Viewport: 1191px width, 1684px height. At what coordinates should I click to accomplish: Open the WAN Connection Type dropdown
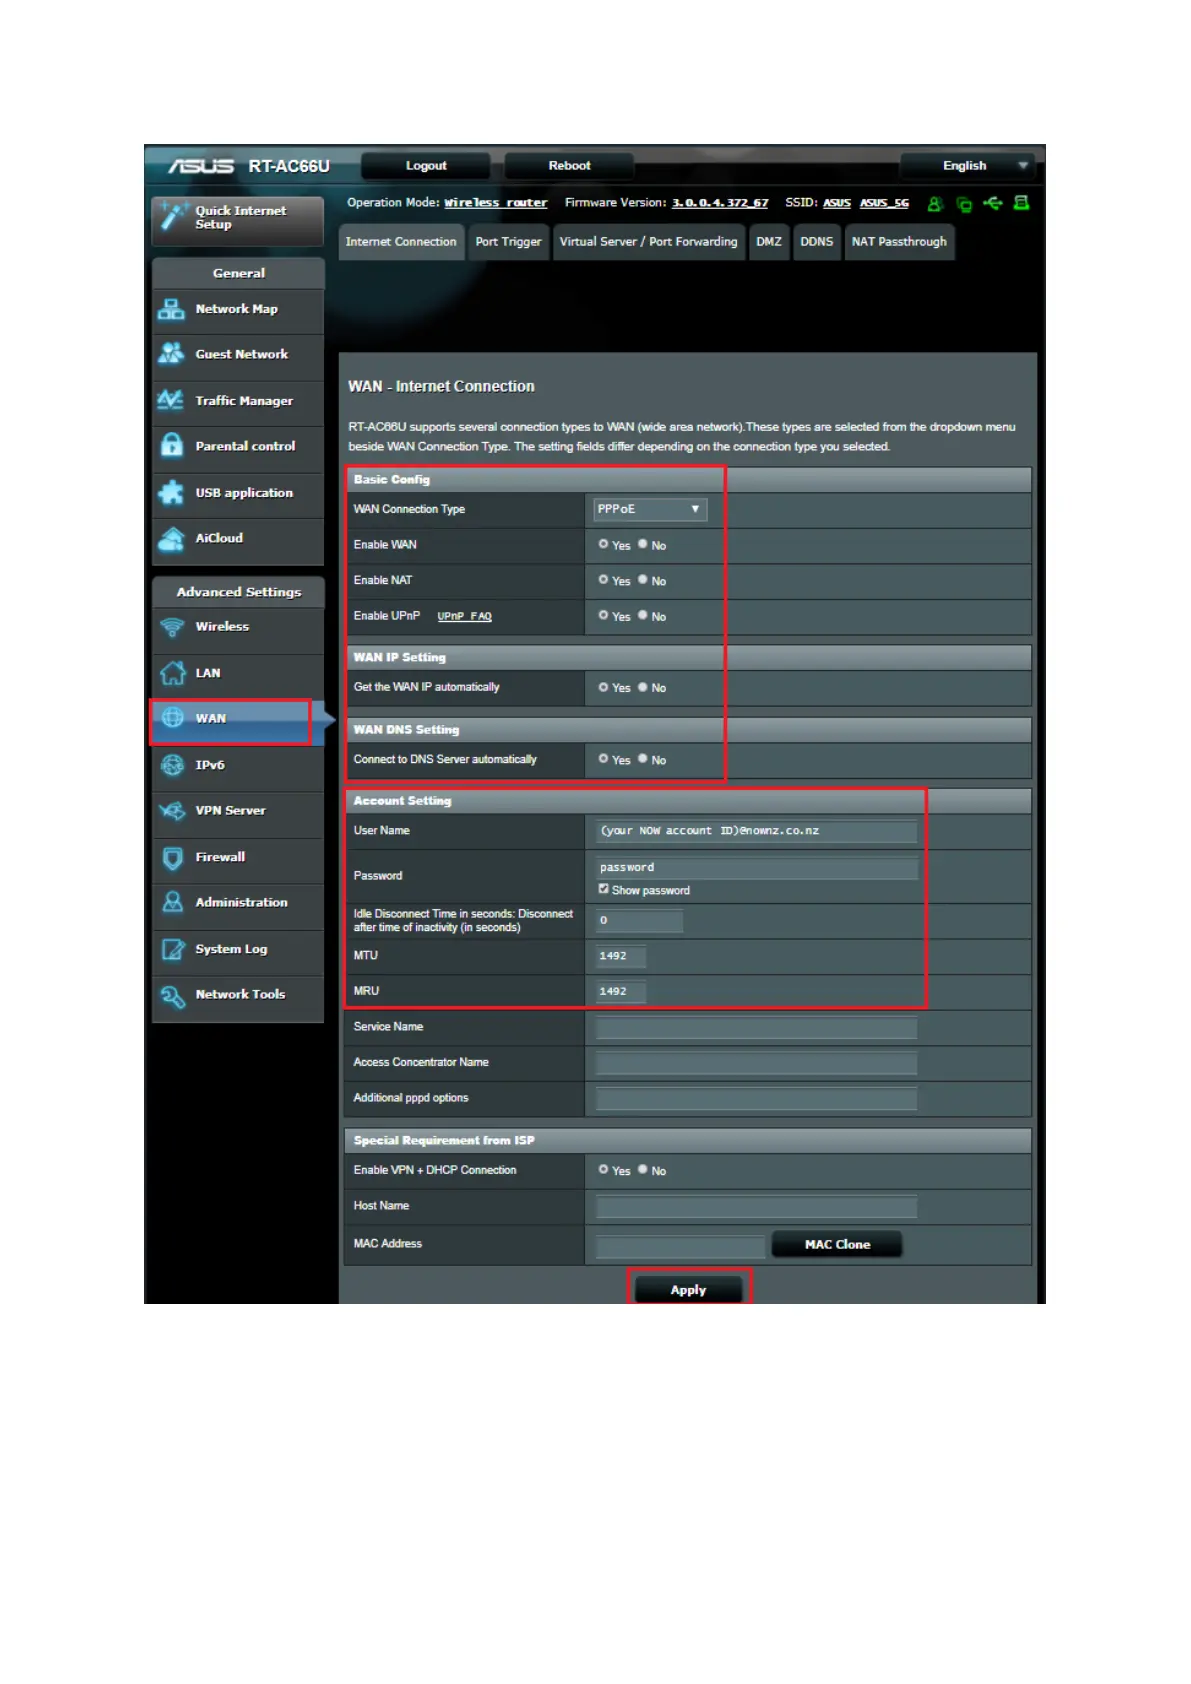point(650,509)
